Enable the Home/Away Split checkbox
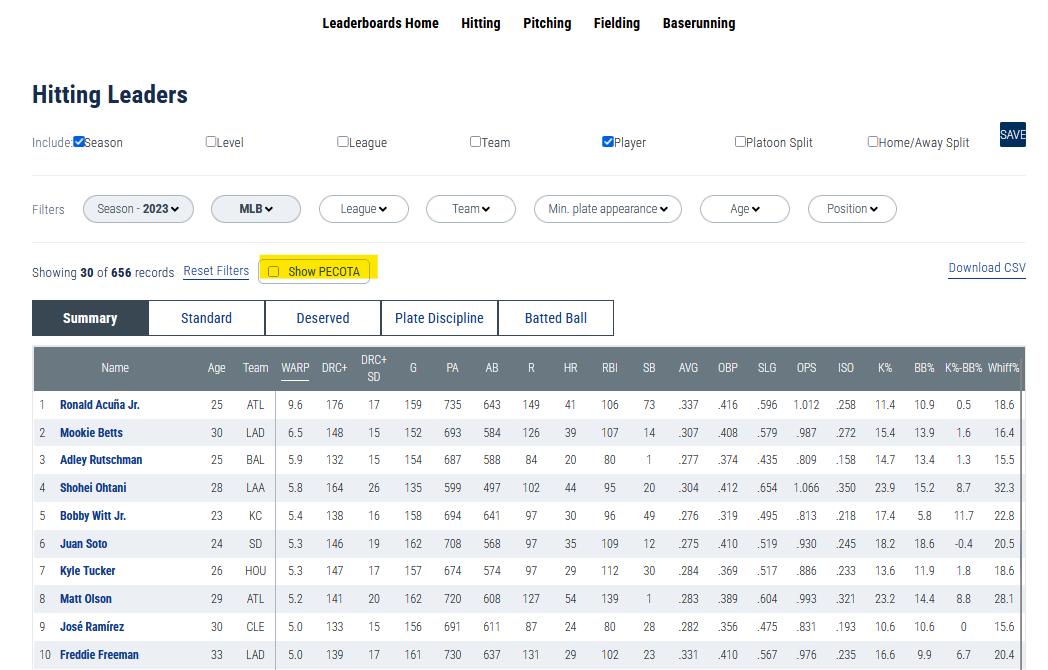The height and width of the screenshot is (670, 1048). click(x=873, y=142)
